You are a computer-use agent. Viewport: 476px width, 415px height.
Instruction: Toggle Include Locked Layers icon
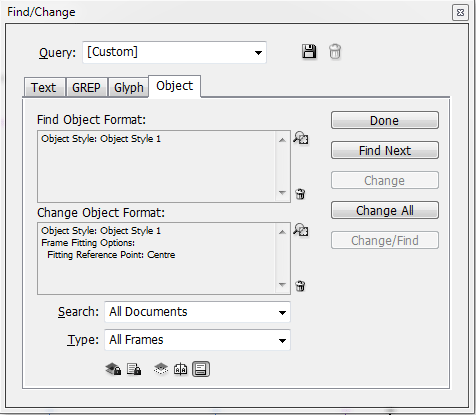click(113, 369)
